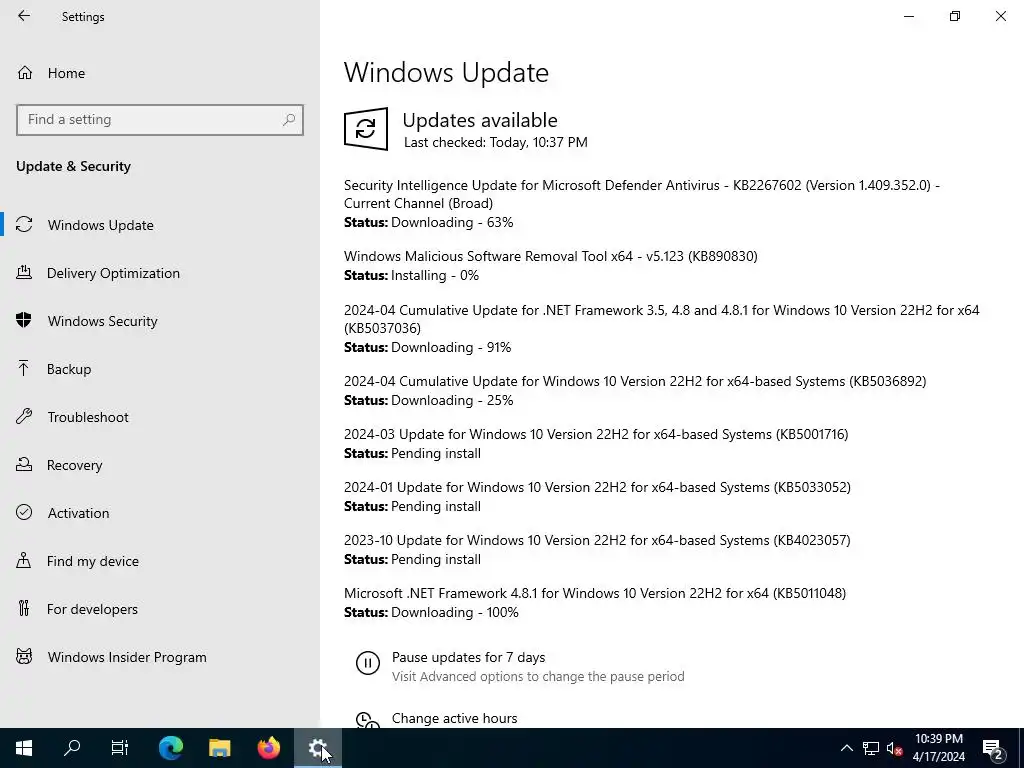The width and height of the screenshot is (1024, 768).
Task: Click the search magnifier in Find a setting
Action: 289,120
